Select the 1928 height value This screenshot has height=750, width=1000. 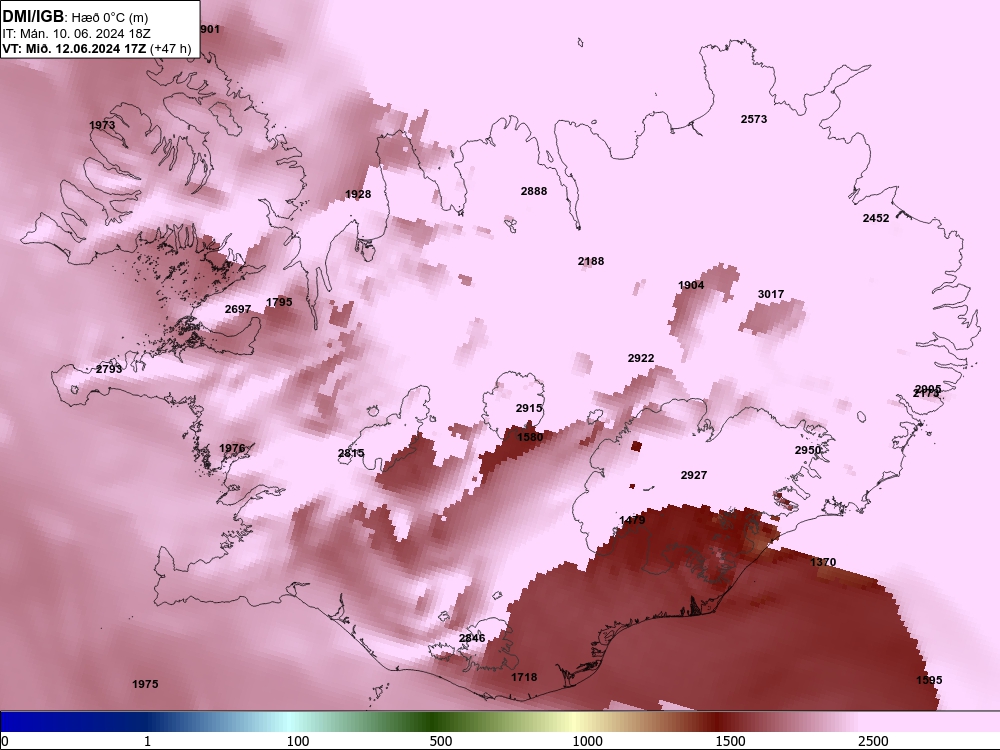pos(358,194)
